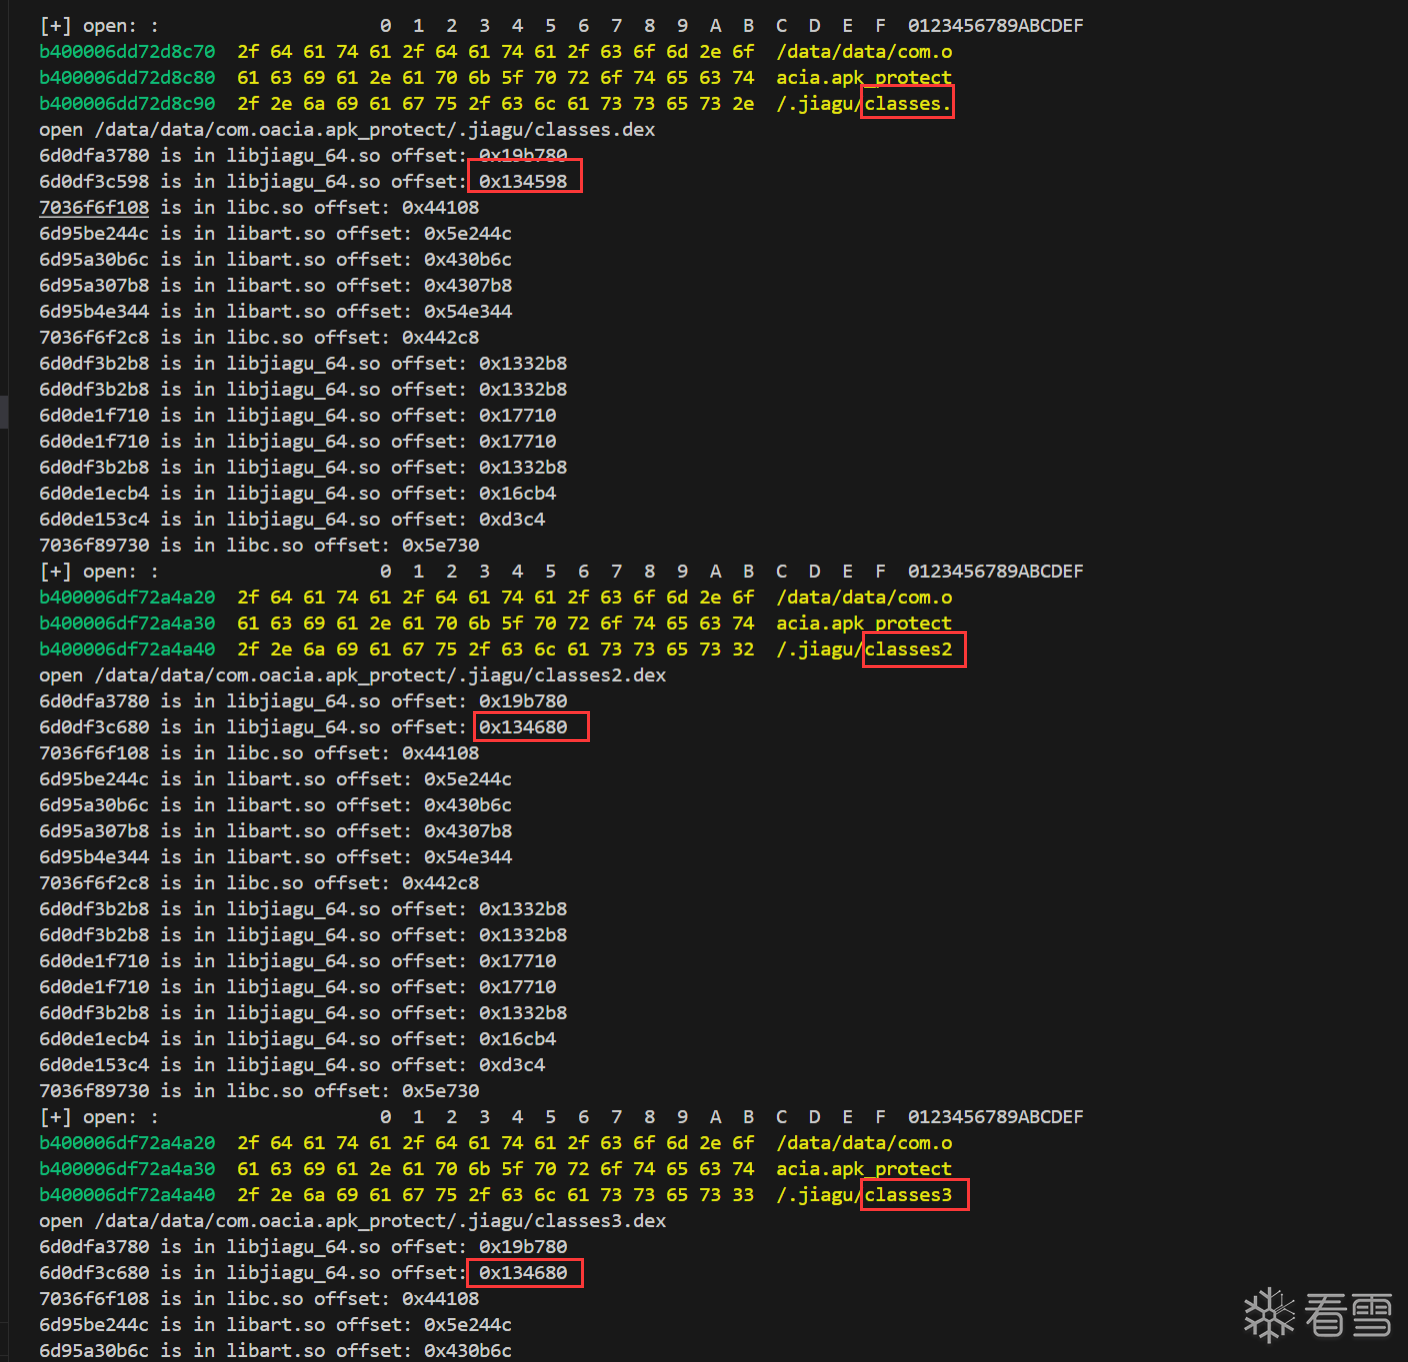This screenshot has width=1408, height=1362.
Task: Click the underlined address 7036f6f108
Action: pos(94,208)
